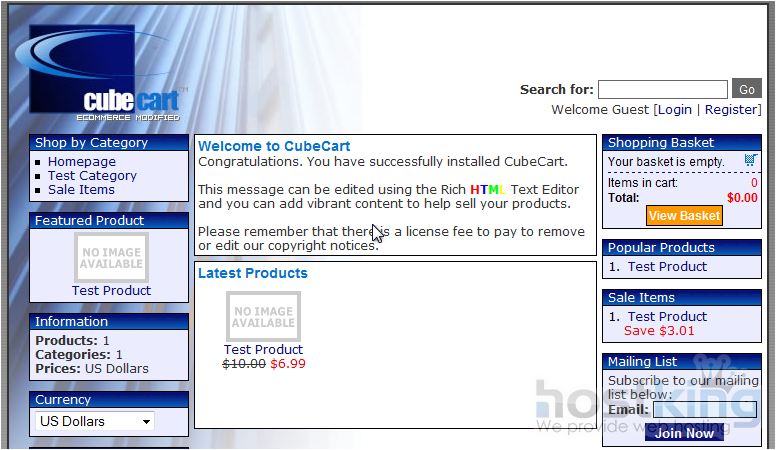Open the Register link
Viewport: 776px width, 450px height.
(731, 110)
